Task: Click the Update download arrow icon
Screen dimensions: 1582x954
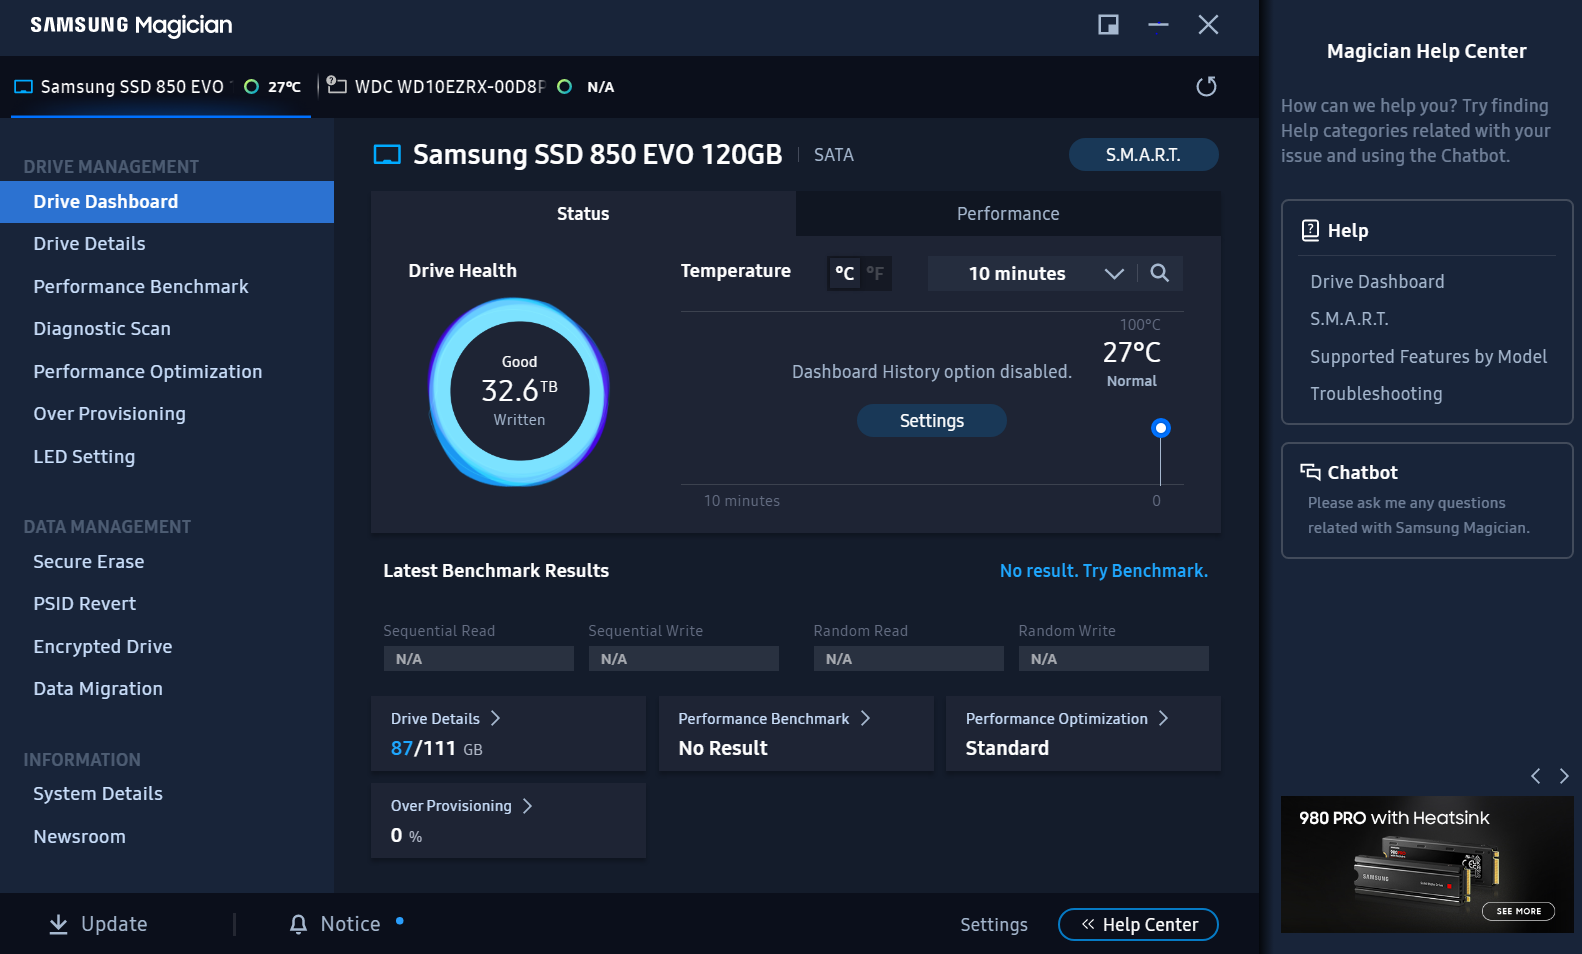Action: (x=59, y=924)
